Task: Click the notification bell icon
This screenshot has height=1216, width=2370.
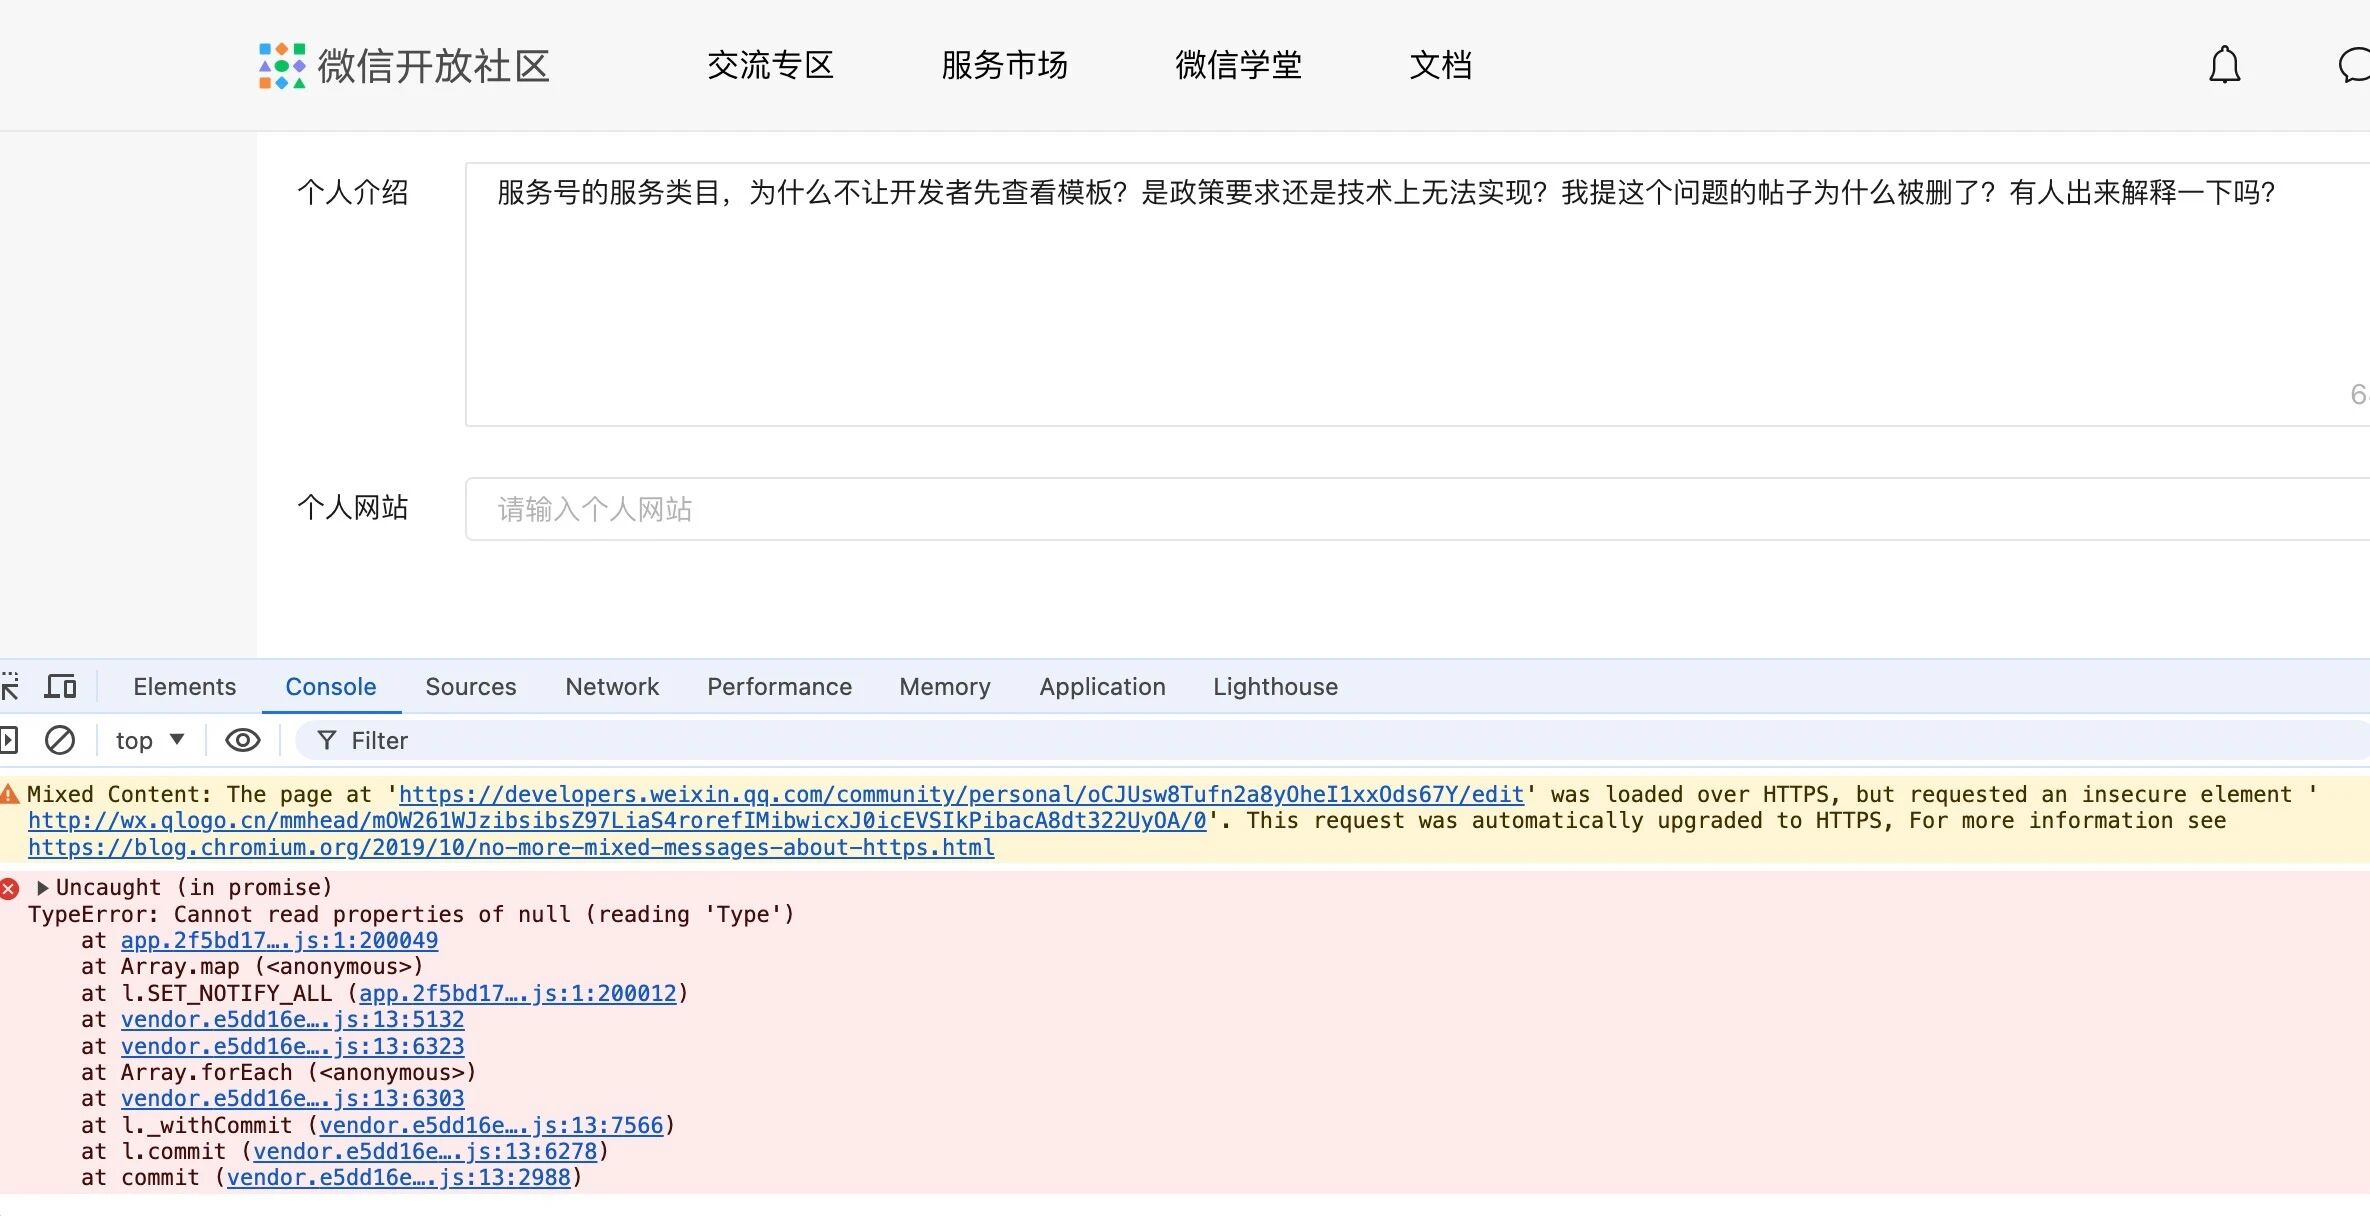Action: [x=2224, y=66]
